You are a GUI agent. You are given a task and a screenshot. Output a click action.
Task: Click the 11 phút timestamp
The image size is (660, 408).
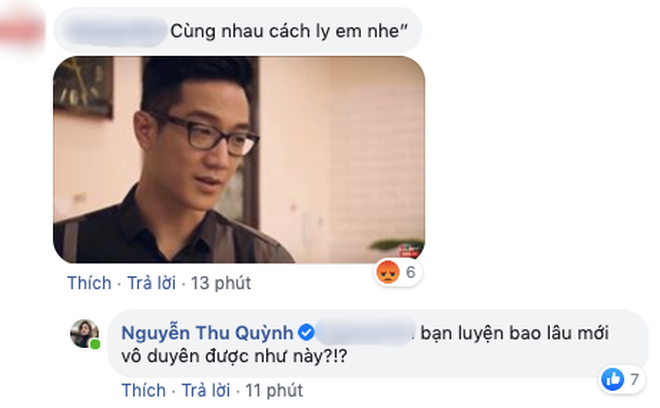pos(274,390)
